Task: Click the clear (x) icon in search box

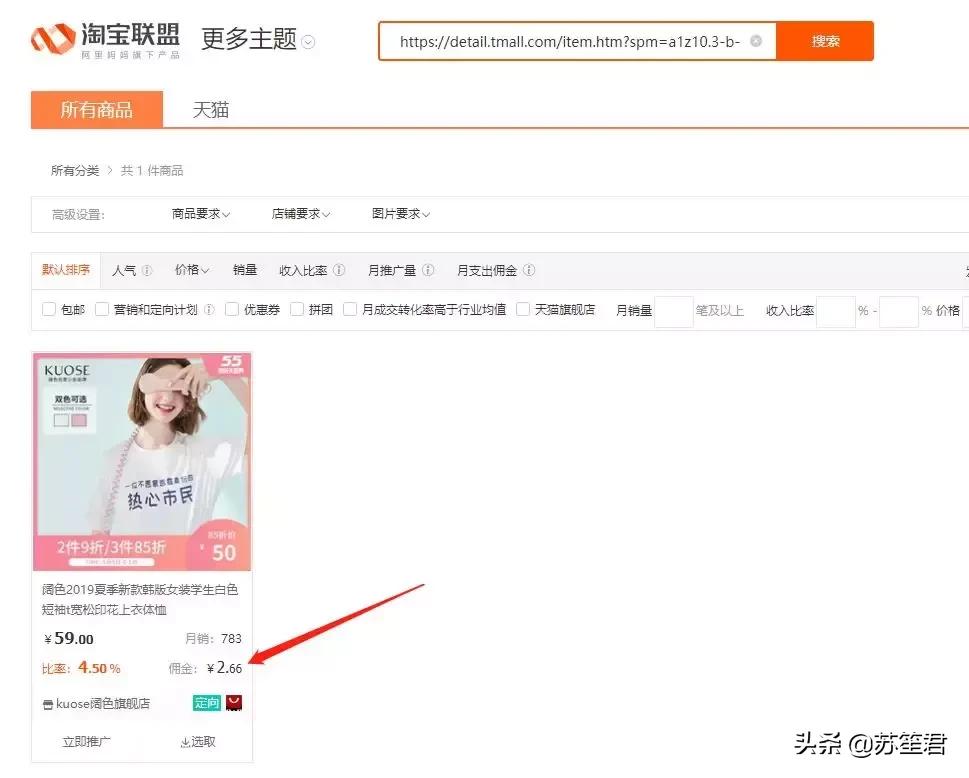Action: coord(757,41)
